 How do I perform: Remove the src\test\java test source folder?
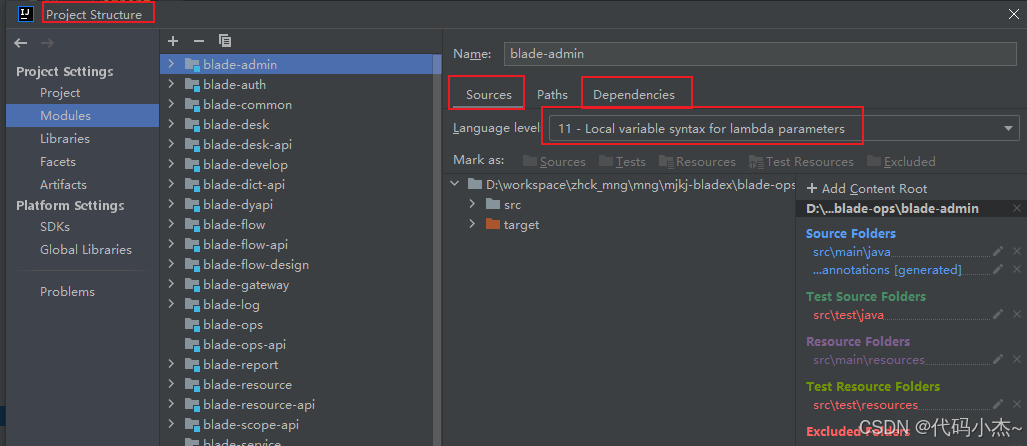[1017, 315]
